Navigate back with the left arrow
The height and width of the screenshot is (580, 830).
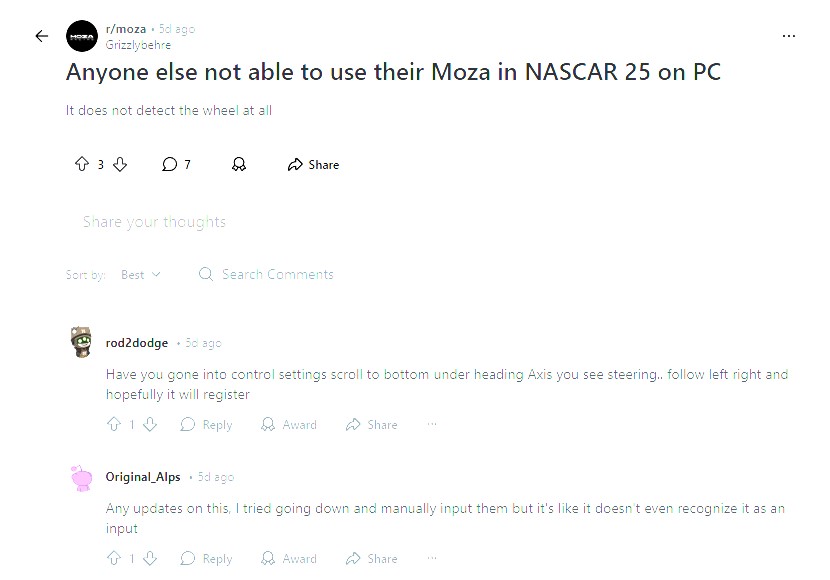(41, 35)
